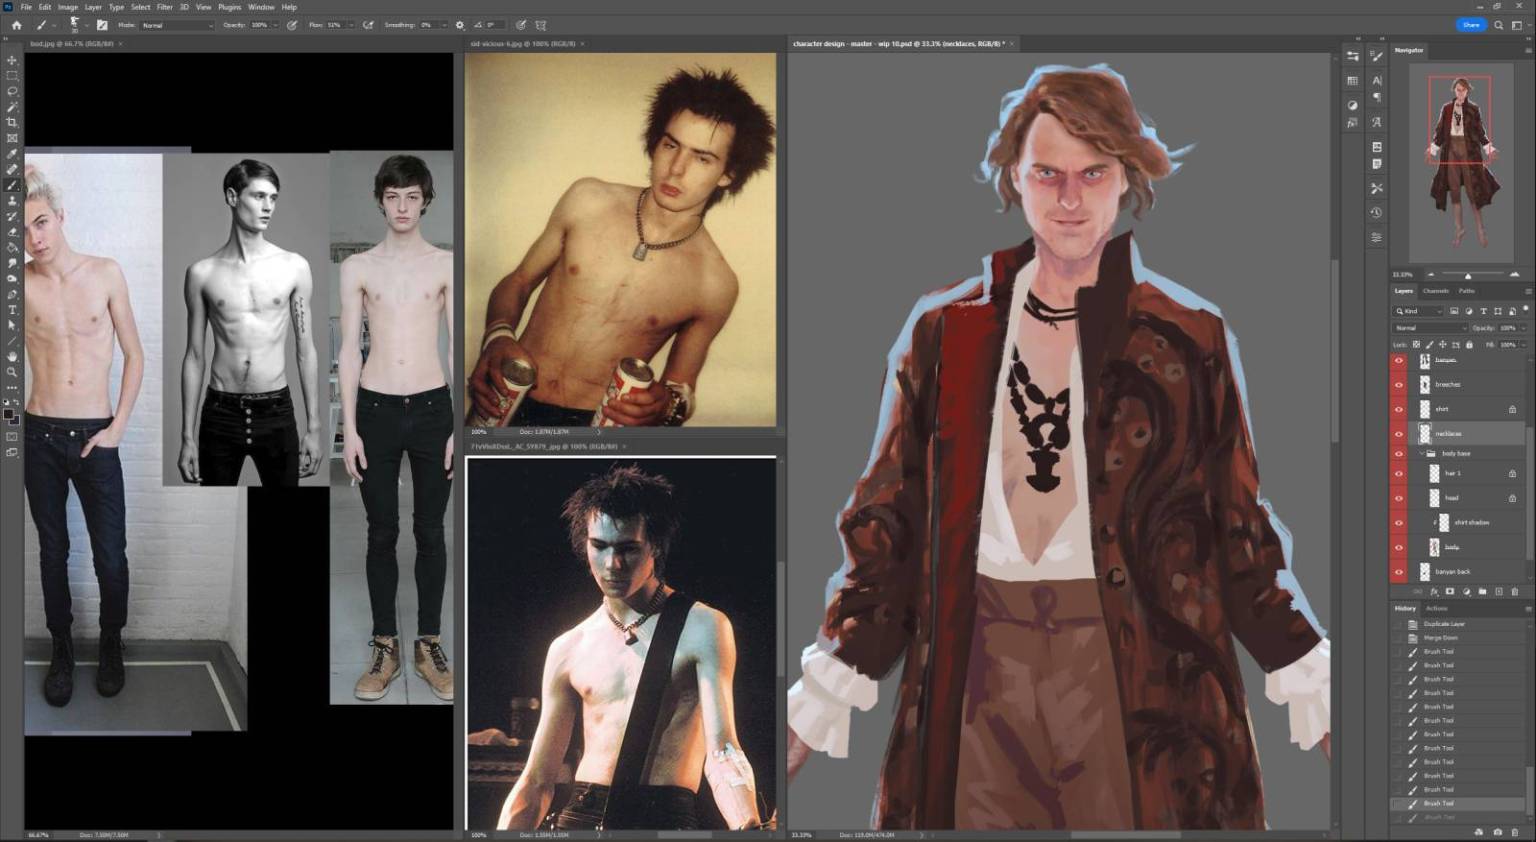
Task: Hide the banyan back layer
Action: (1398, 571)
